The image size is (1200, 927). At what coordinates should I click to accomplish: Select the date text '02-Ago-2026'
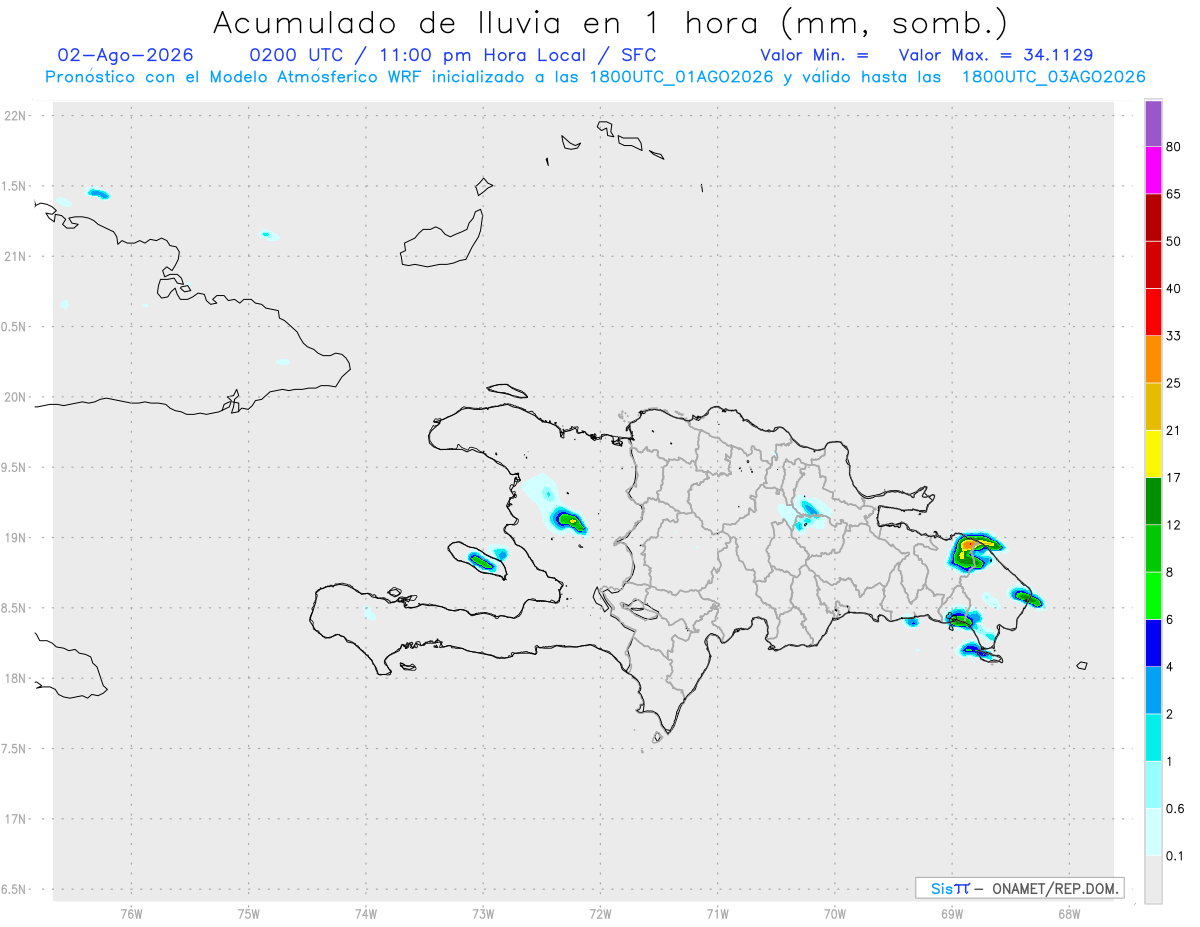126,55
